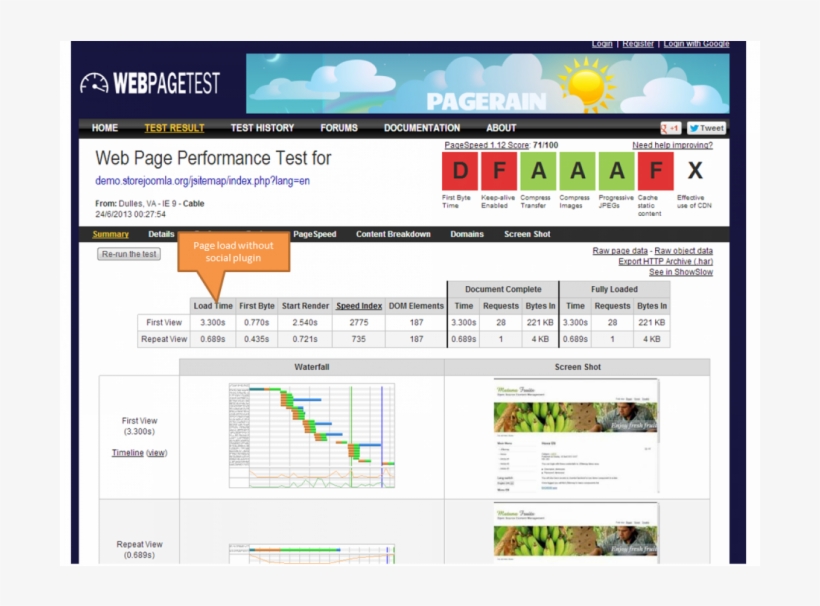
Task: Open the Documentation menu item
Action: 422,128
